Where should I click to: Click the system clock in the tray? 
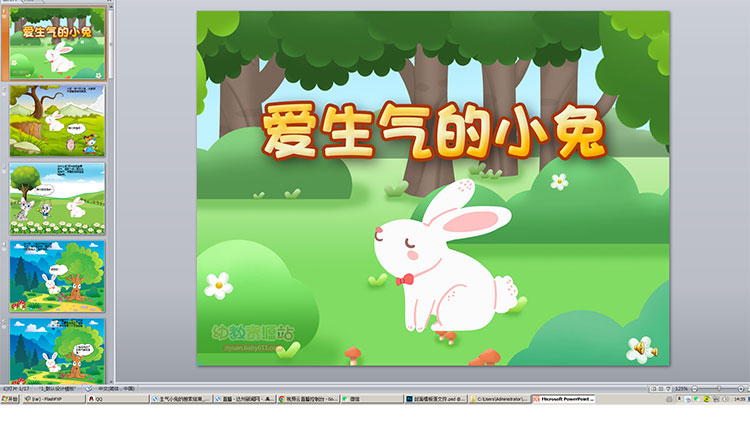pos(739,399)
